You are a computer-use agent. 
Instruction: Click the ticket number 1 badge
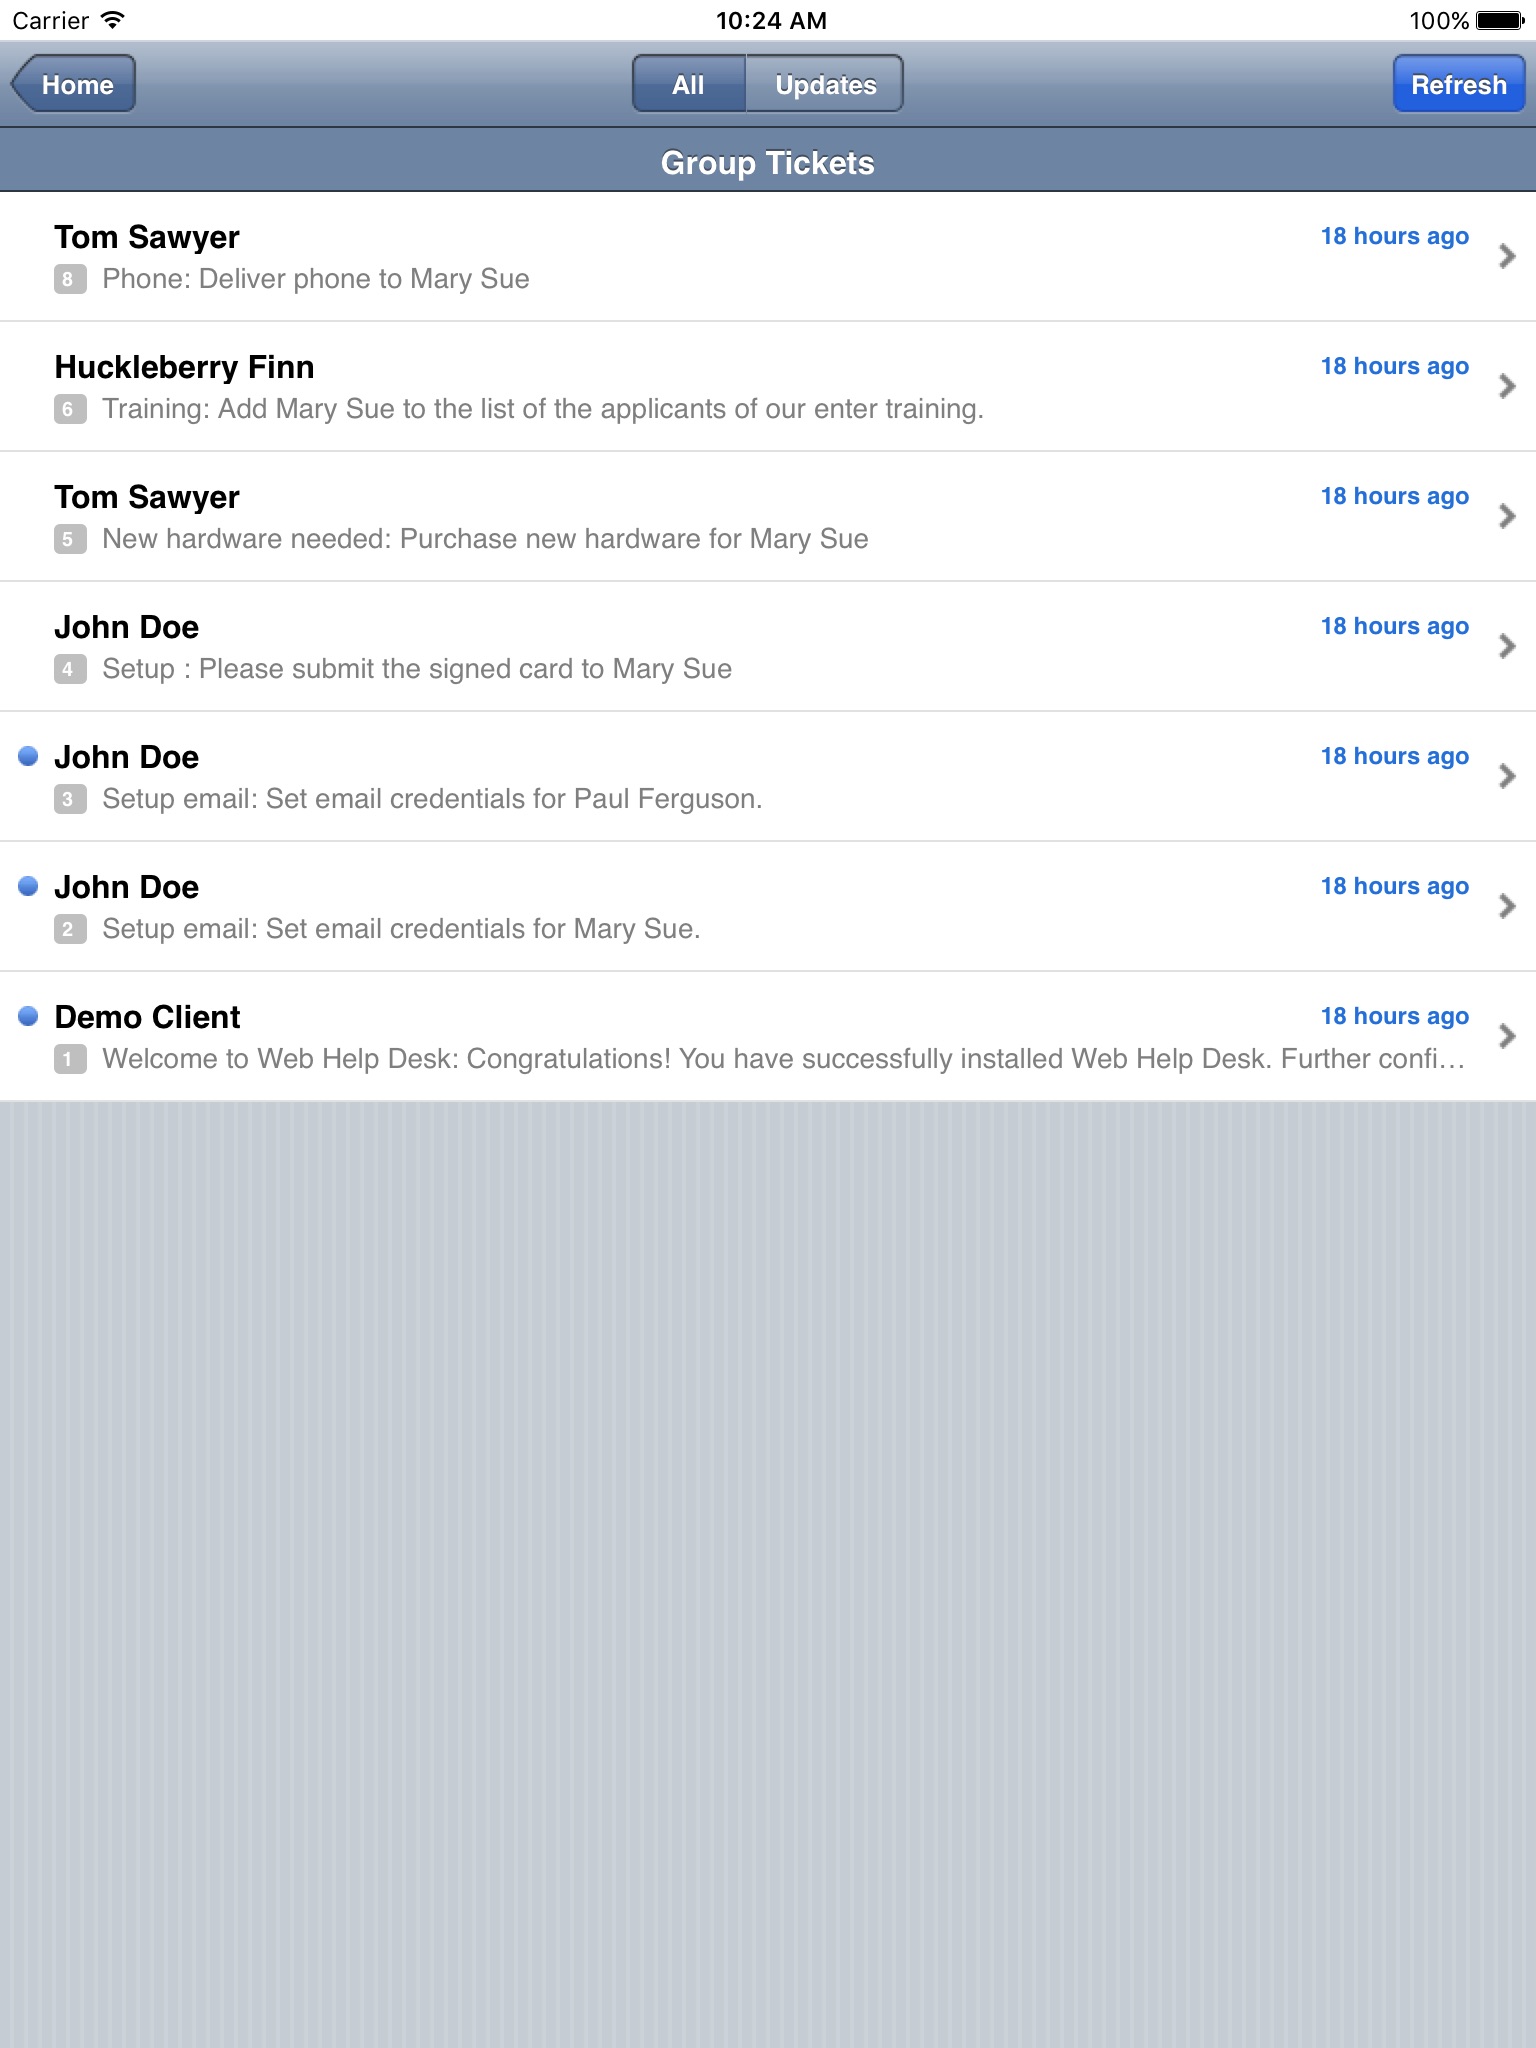(68, 1059)
